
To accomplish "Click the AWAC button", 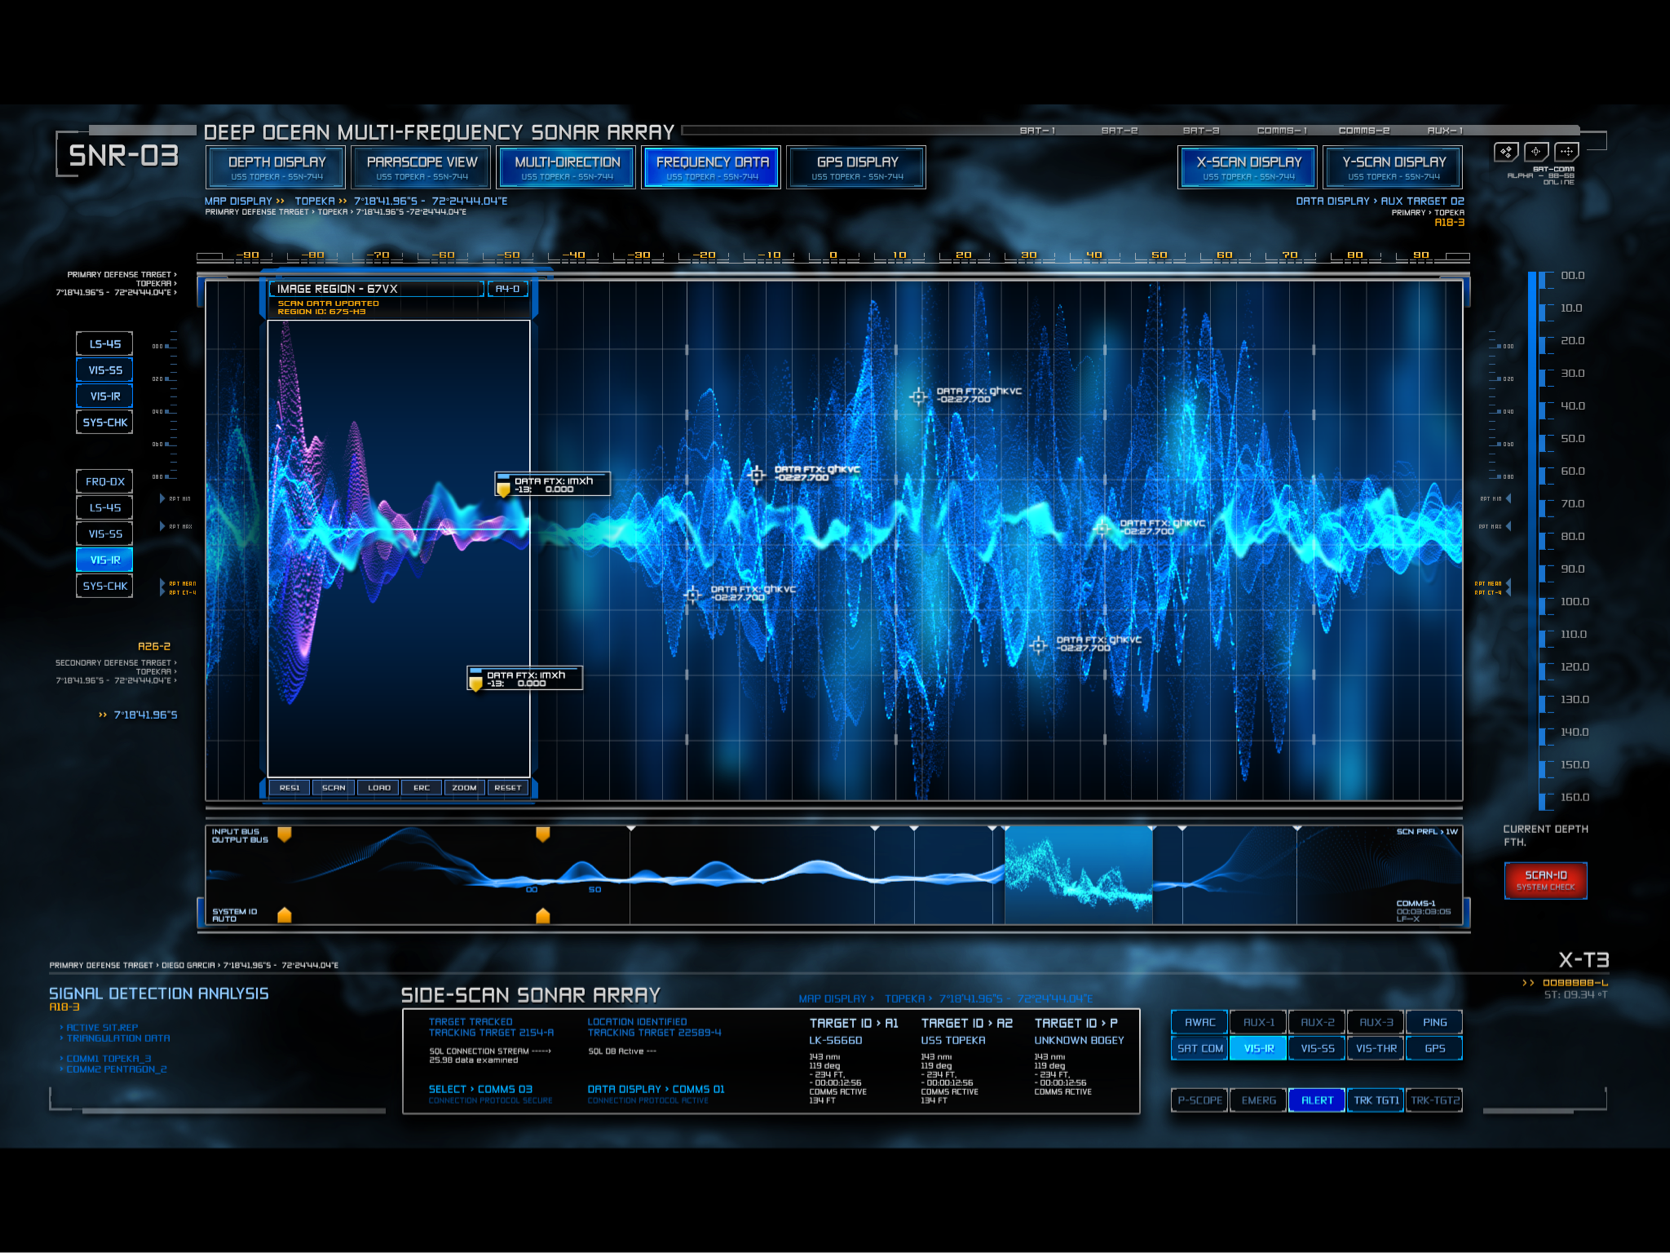I will (1199, 1022).
